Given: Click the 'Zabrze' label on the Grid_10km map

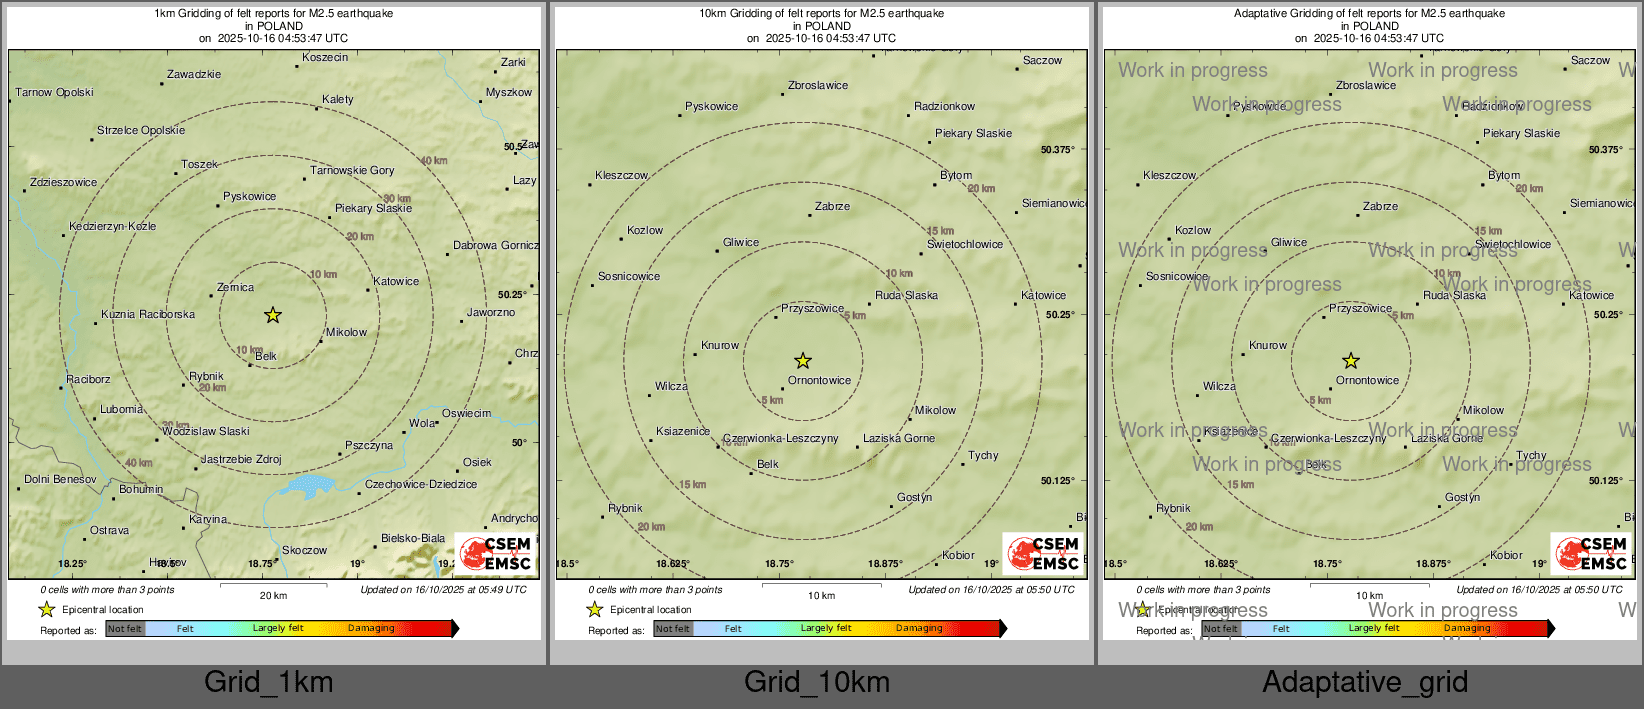Looking at the screenshot, I should [x=833, y=207].
